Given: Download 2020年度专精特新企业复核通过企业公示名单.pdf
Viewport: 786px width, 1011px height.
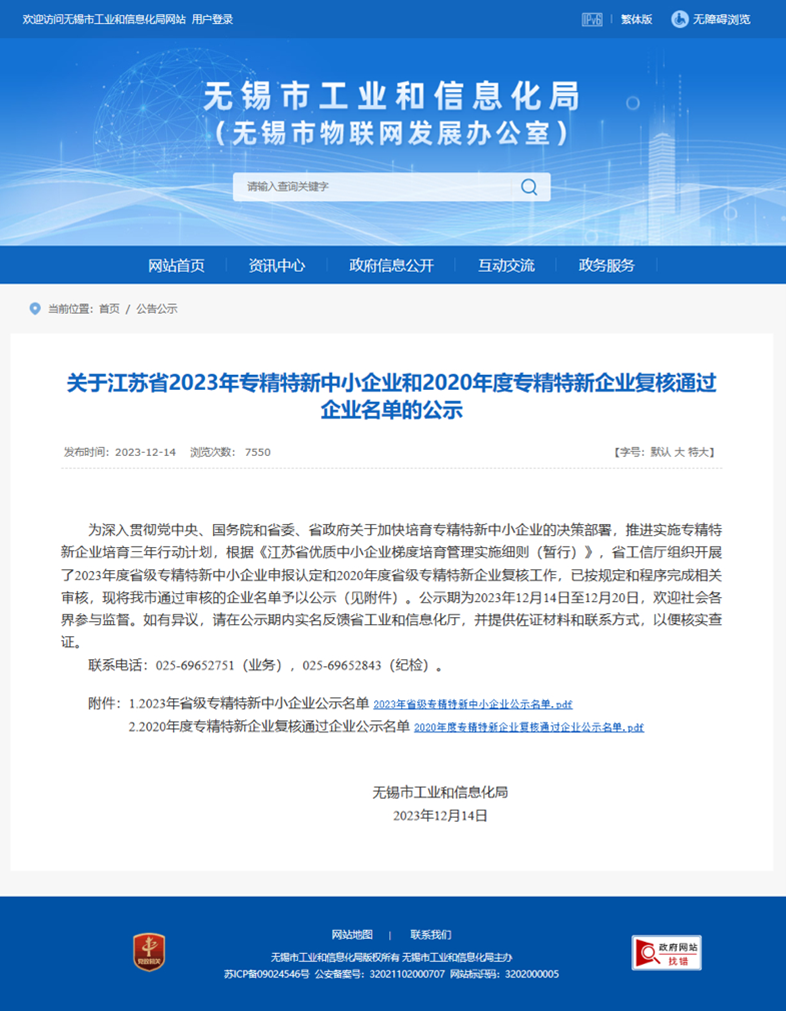Looking at the screenshot, I should click(x=529, y=727).
